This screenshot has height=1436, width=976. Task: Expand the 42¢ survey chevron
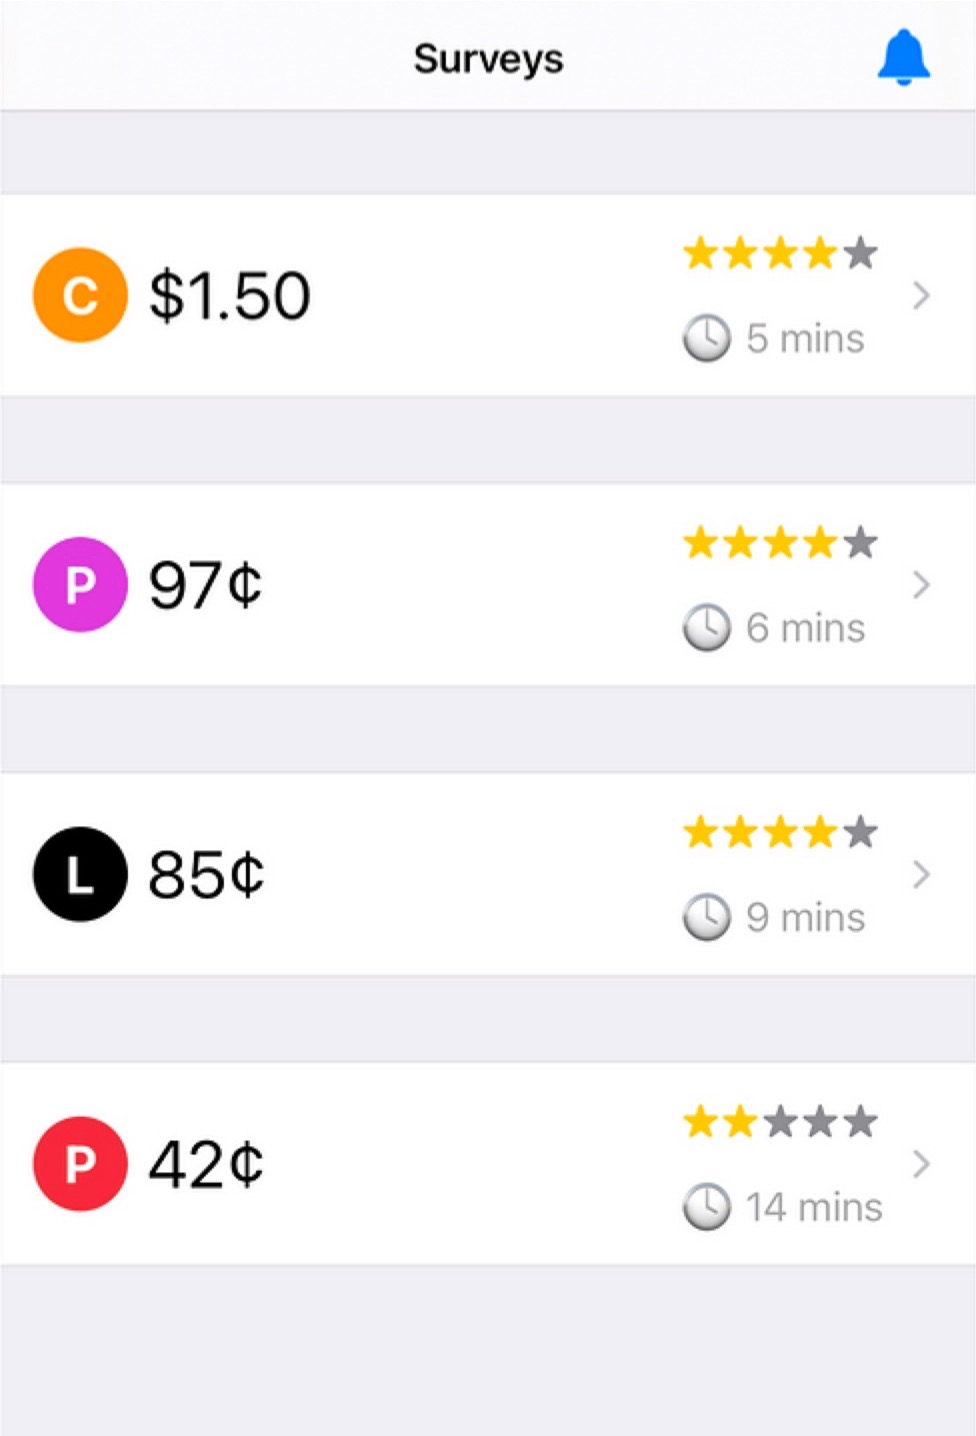(x=921, y=1163)
